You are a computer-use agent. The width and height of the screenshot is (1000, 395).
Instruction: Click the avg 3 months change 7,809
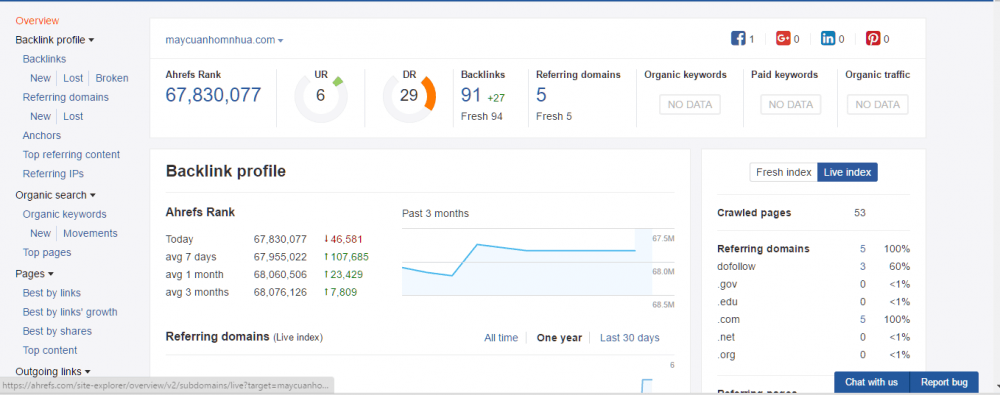(340, 293)
